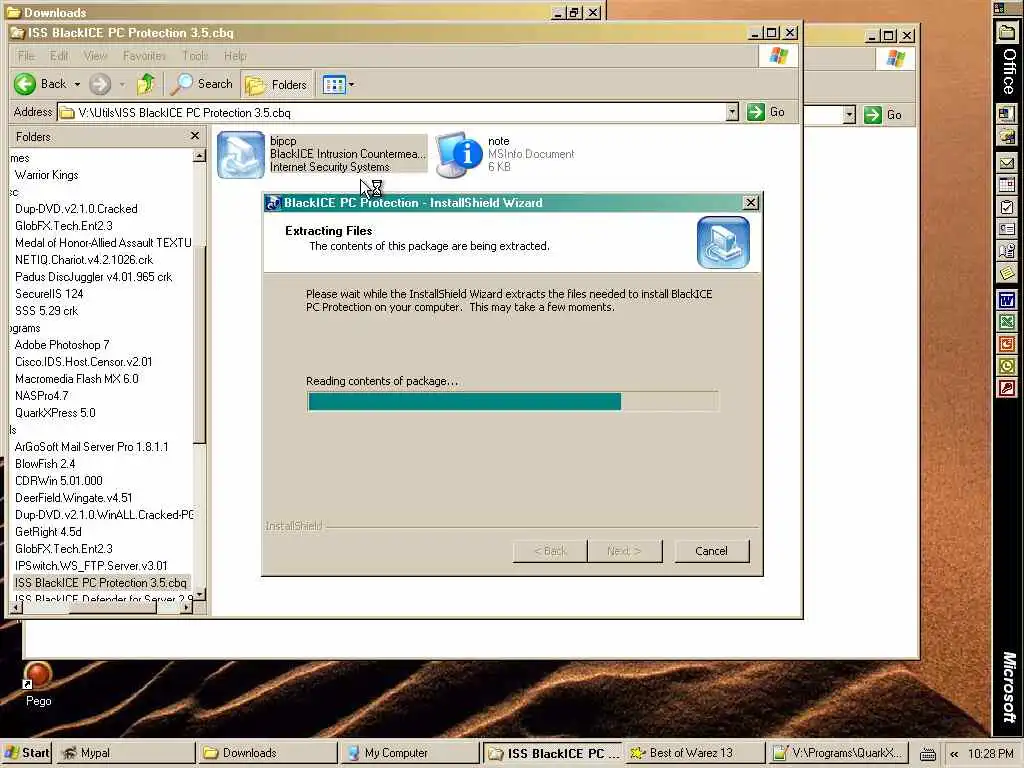The width and height of the screenshot is (1024, 768).
Task: Open the Views dropdown arrow
Action: click(351, 84)
